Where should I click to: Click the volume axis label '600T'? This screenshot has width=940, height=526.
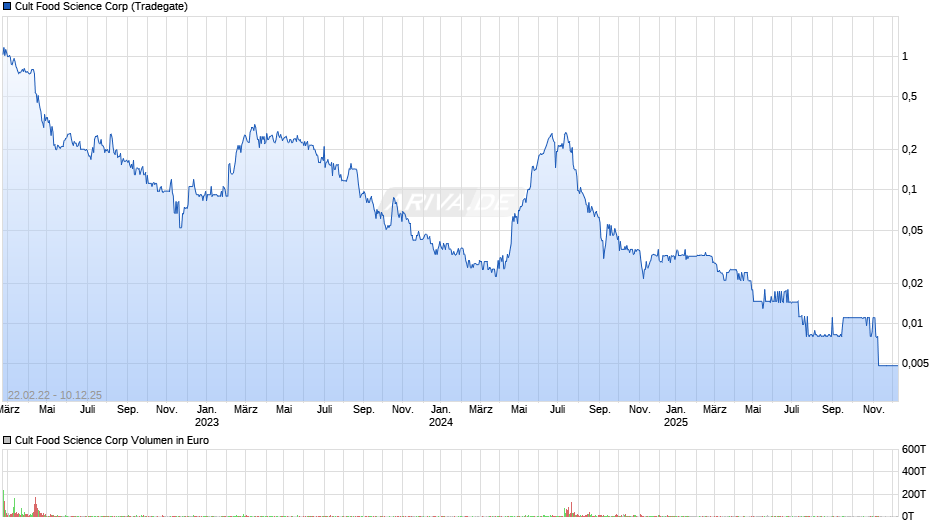tap(914, 449)
